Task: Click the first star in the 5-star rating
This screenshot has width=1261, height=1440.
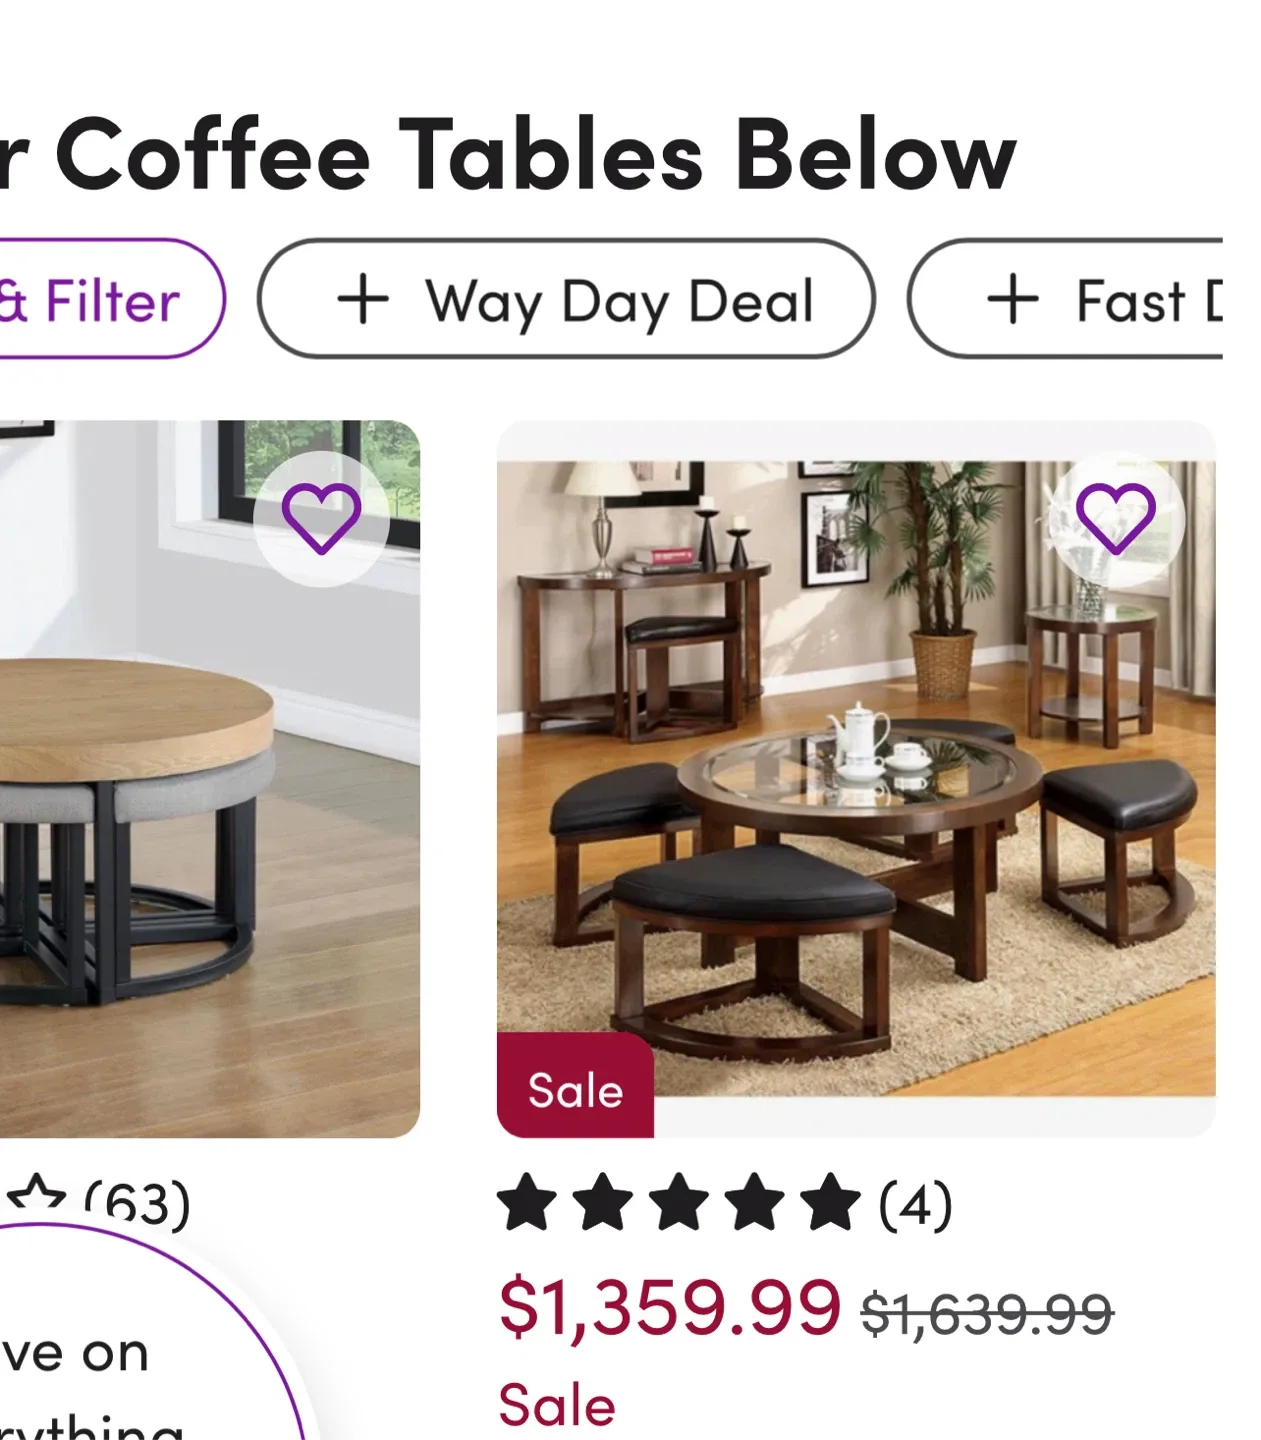Action: click(527, 1204)
